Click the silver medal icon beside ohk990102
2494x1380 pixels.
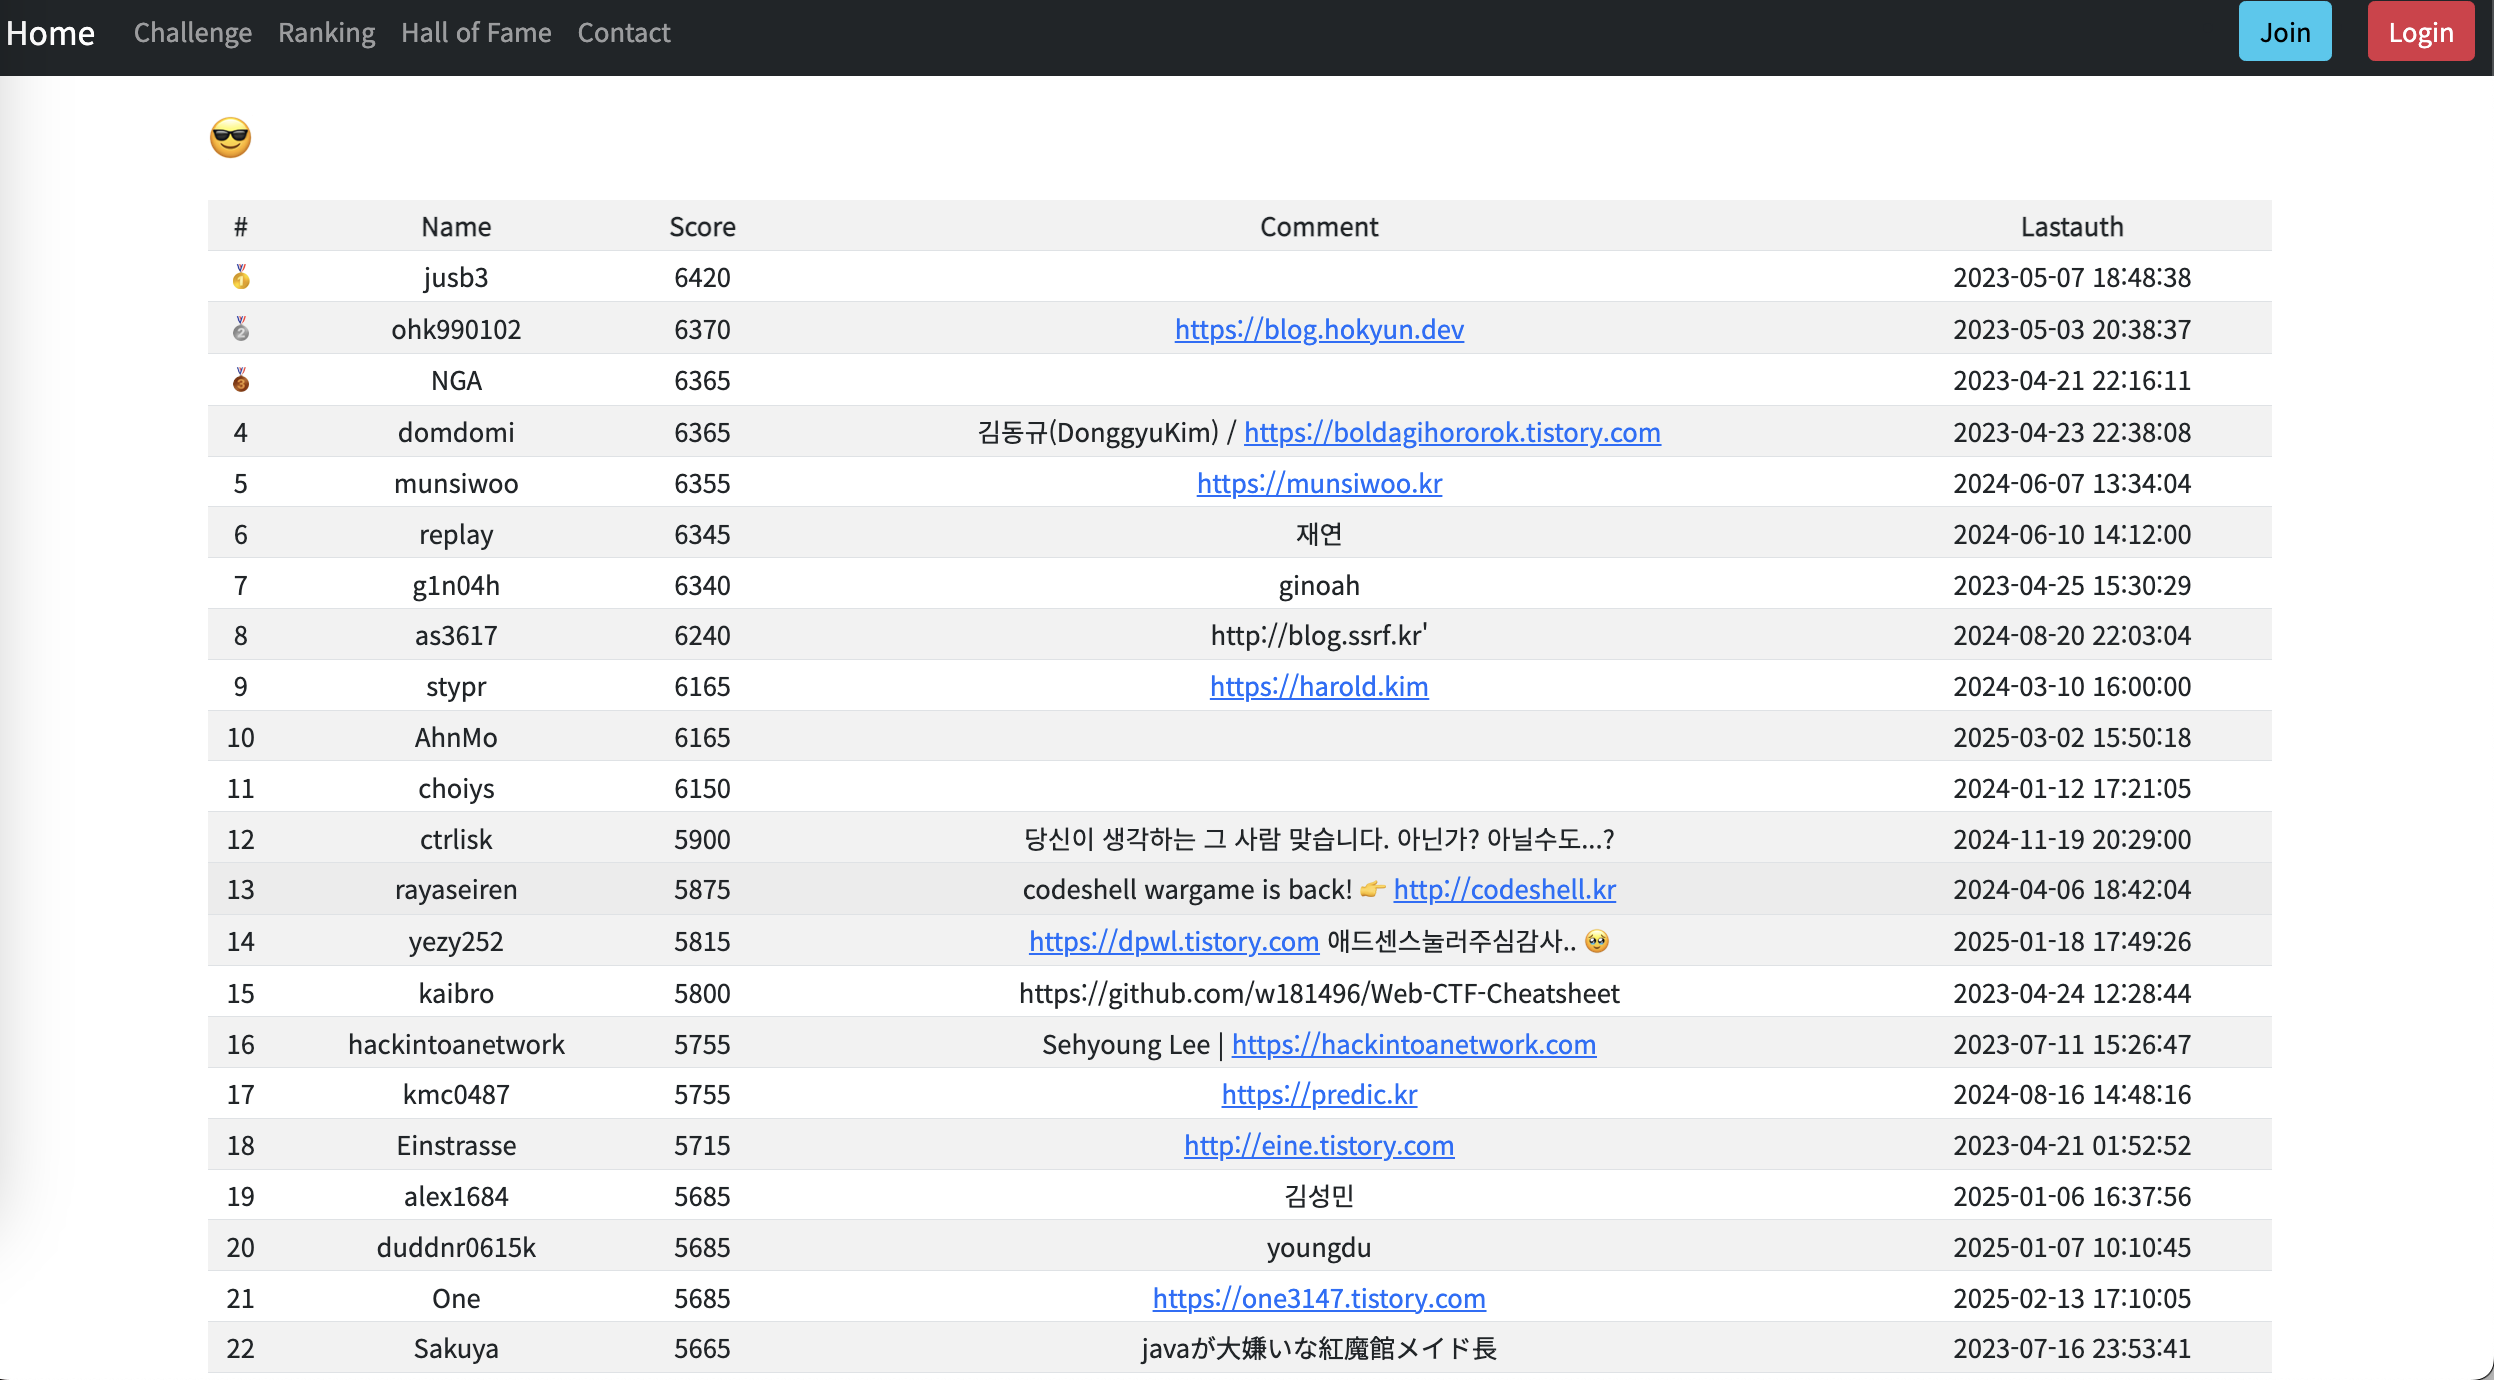[241, 329]
